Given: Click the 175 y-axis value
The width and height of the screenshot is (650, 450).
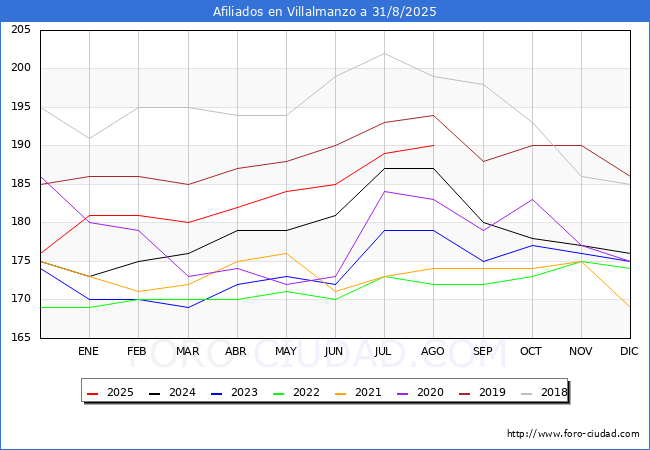Looking at the screenshot, I should [x=21, y=260].
